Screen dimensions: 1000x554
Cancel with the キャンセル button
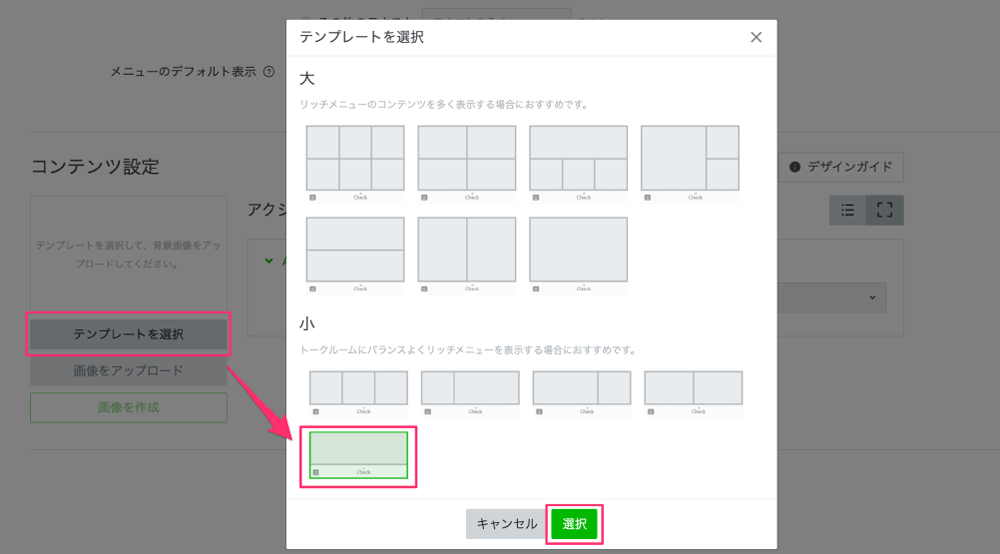pos(506,524)
